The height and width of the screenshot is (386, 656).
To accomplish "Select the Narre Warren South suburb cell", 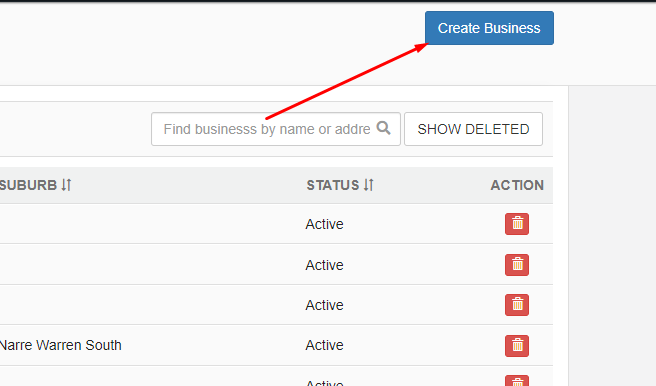I will click(x=61, y=345).
